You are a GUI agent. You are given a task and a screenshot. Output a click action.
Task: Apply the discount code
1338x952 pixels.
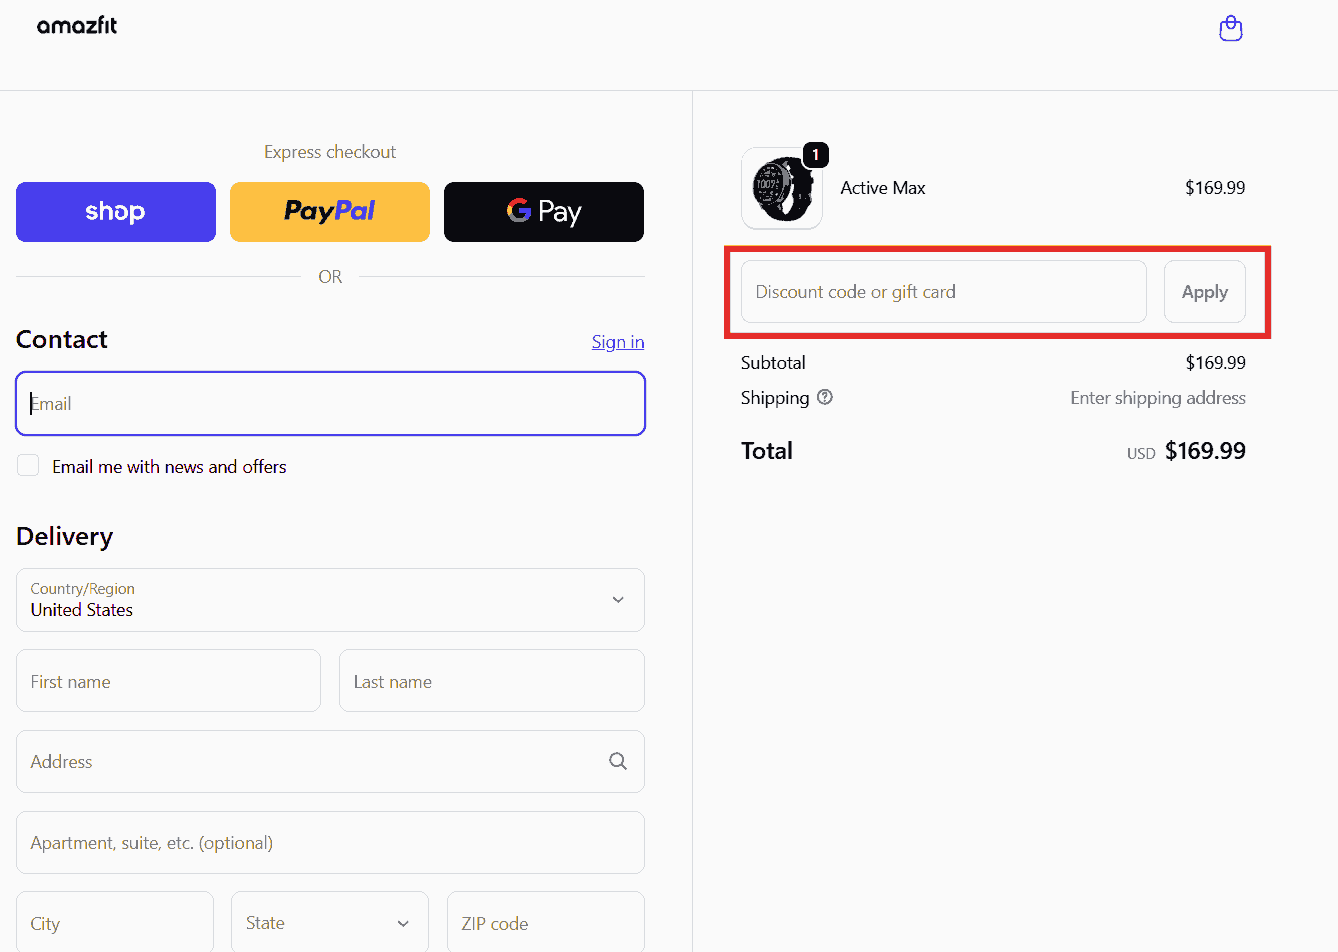tap(1204, 292)
